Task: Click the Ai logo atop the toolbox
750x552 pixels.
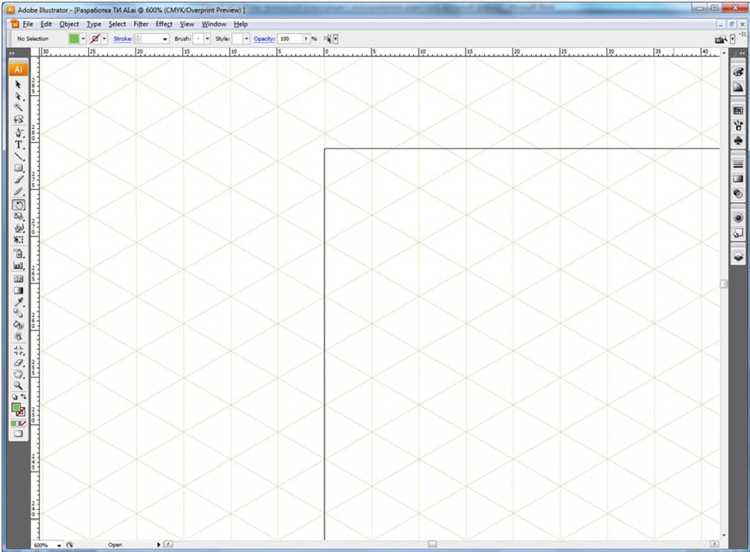Action: (18, 69)
